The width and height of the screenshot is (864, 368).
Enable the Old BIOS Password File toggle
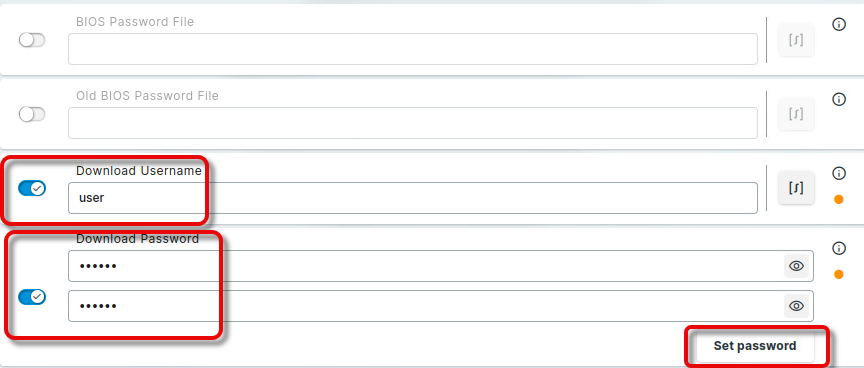tap(32, 114)
